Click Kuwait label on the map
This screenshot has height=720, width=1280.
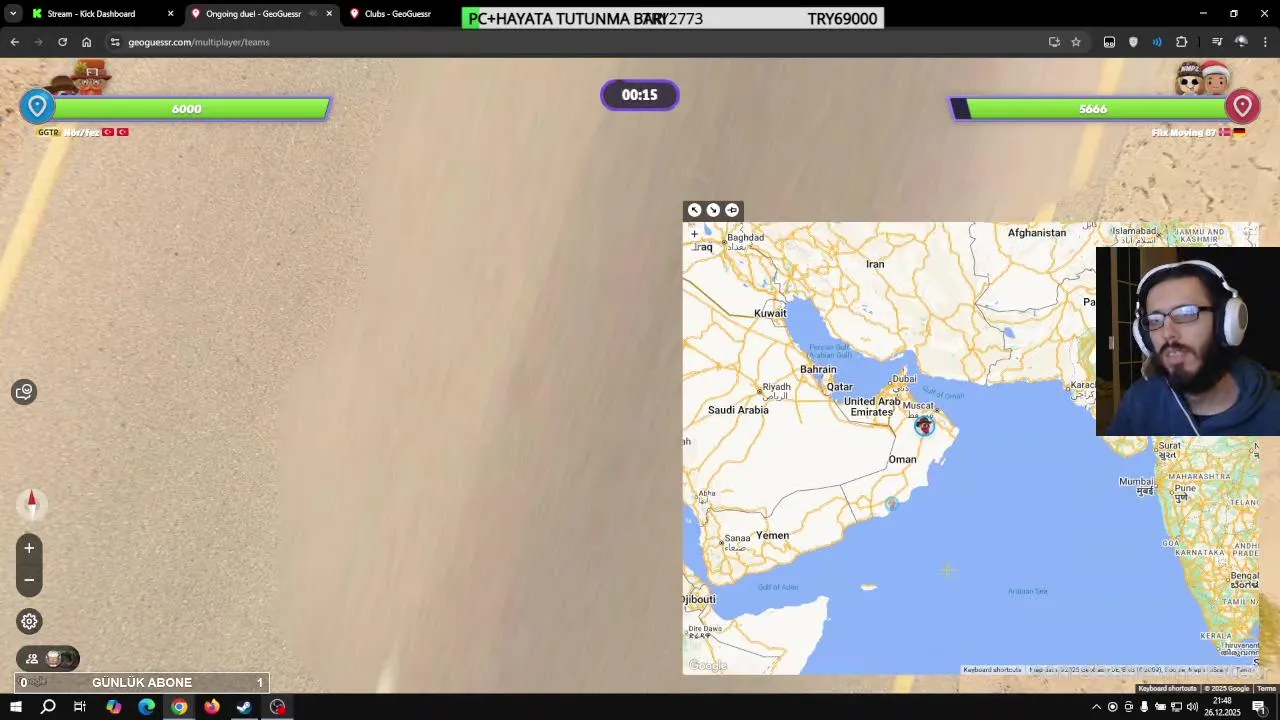pos(770,313)
